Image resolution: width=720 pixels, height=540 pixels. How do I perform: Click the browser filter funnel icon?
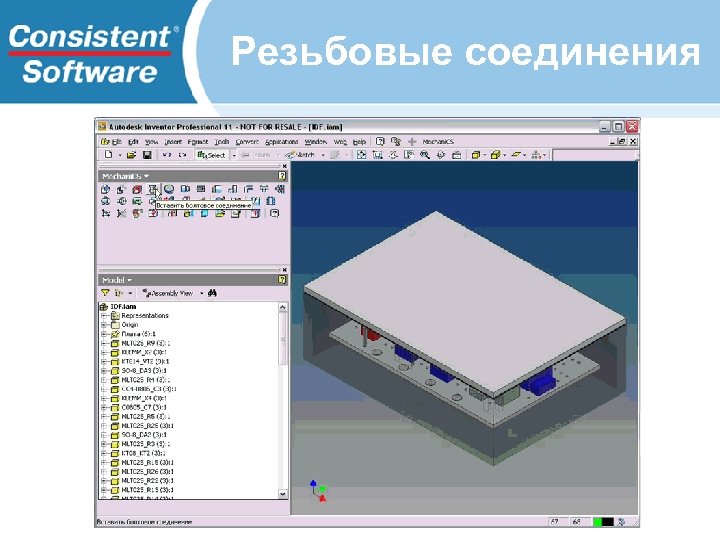point(105,292)
